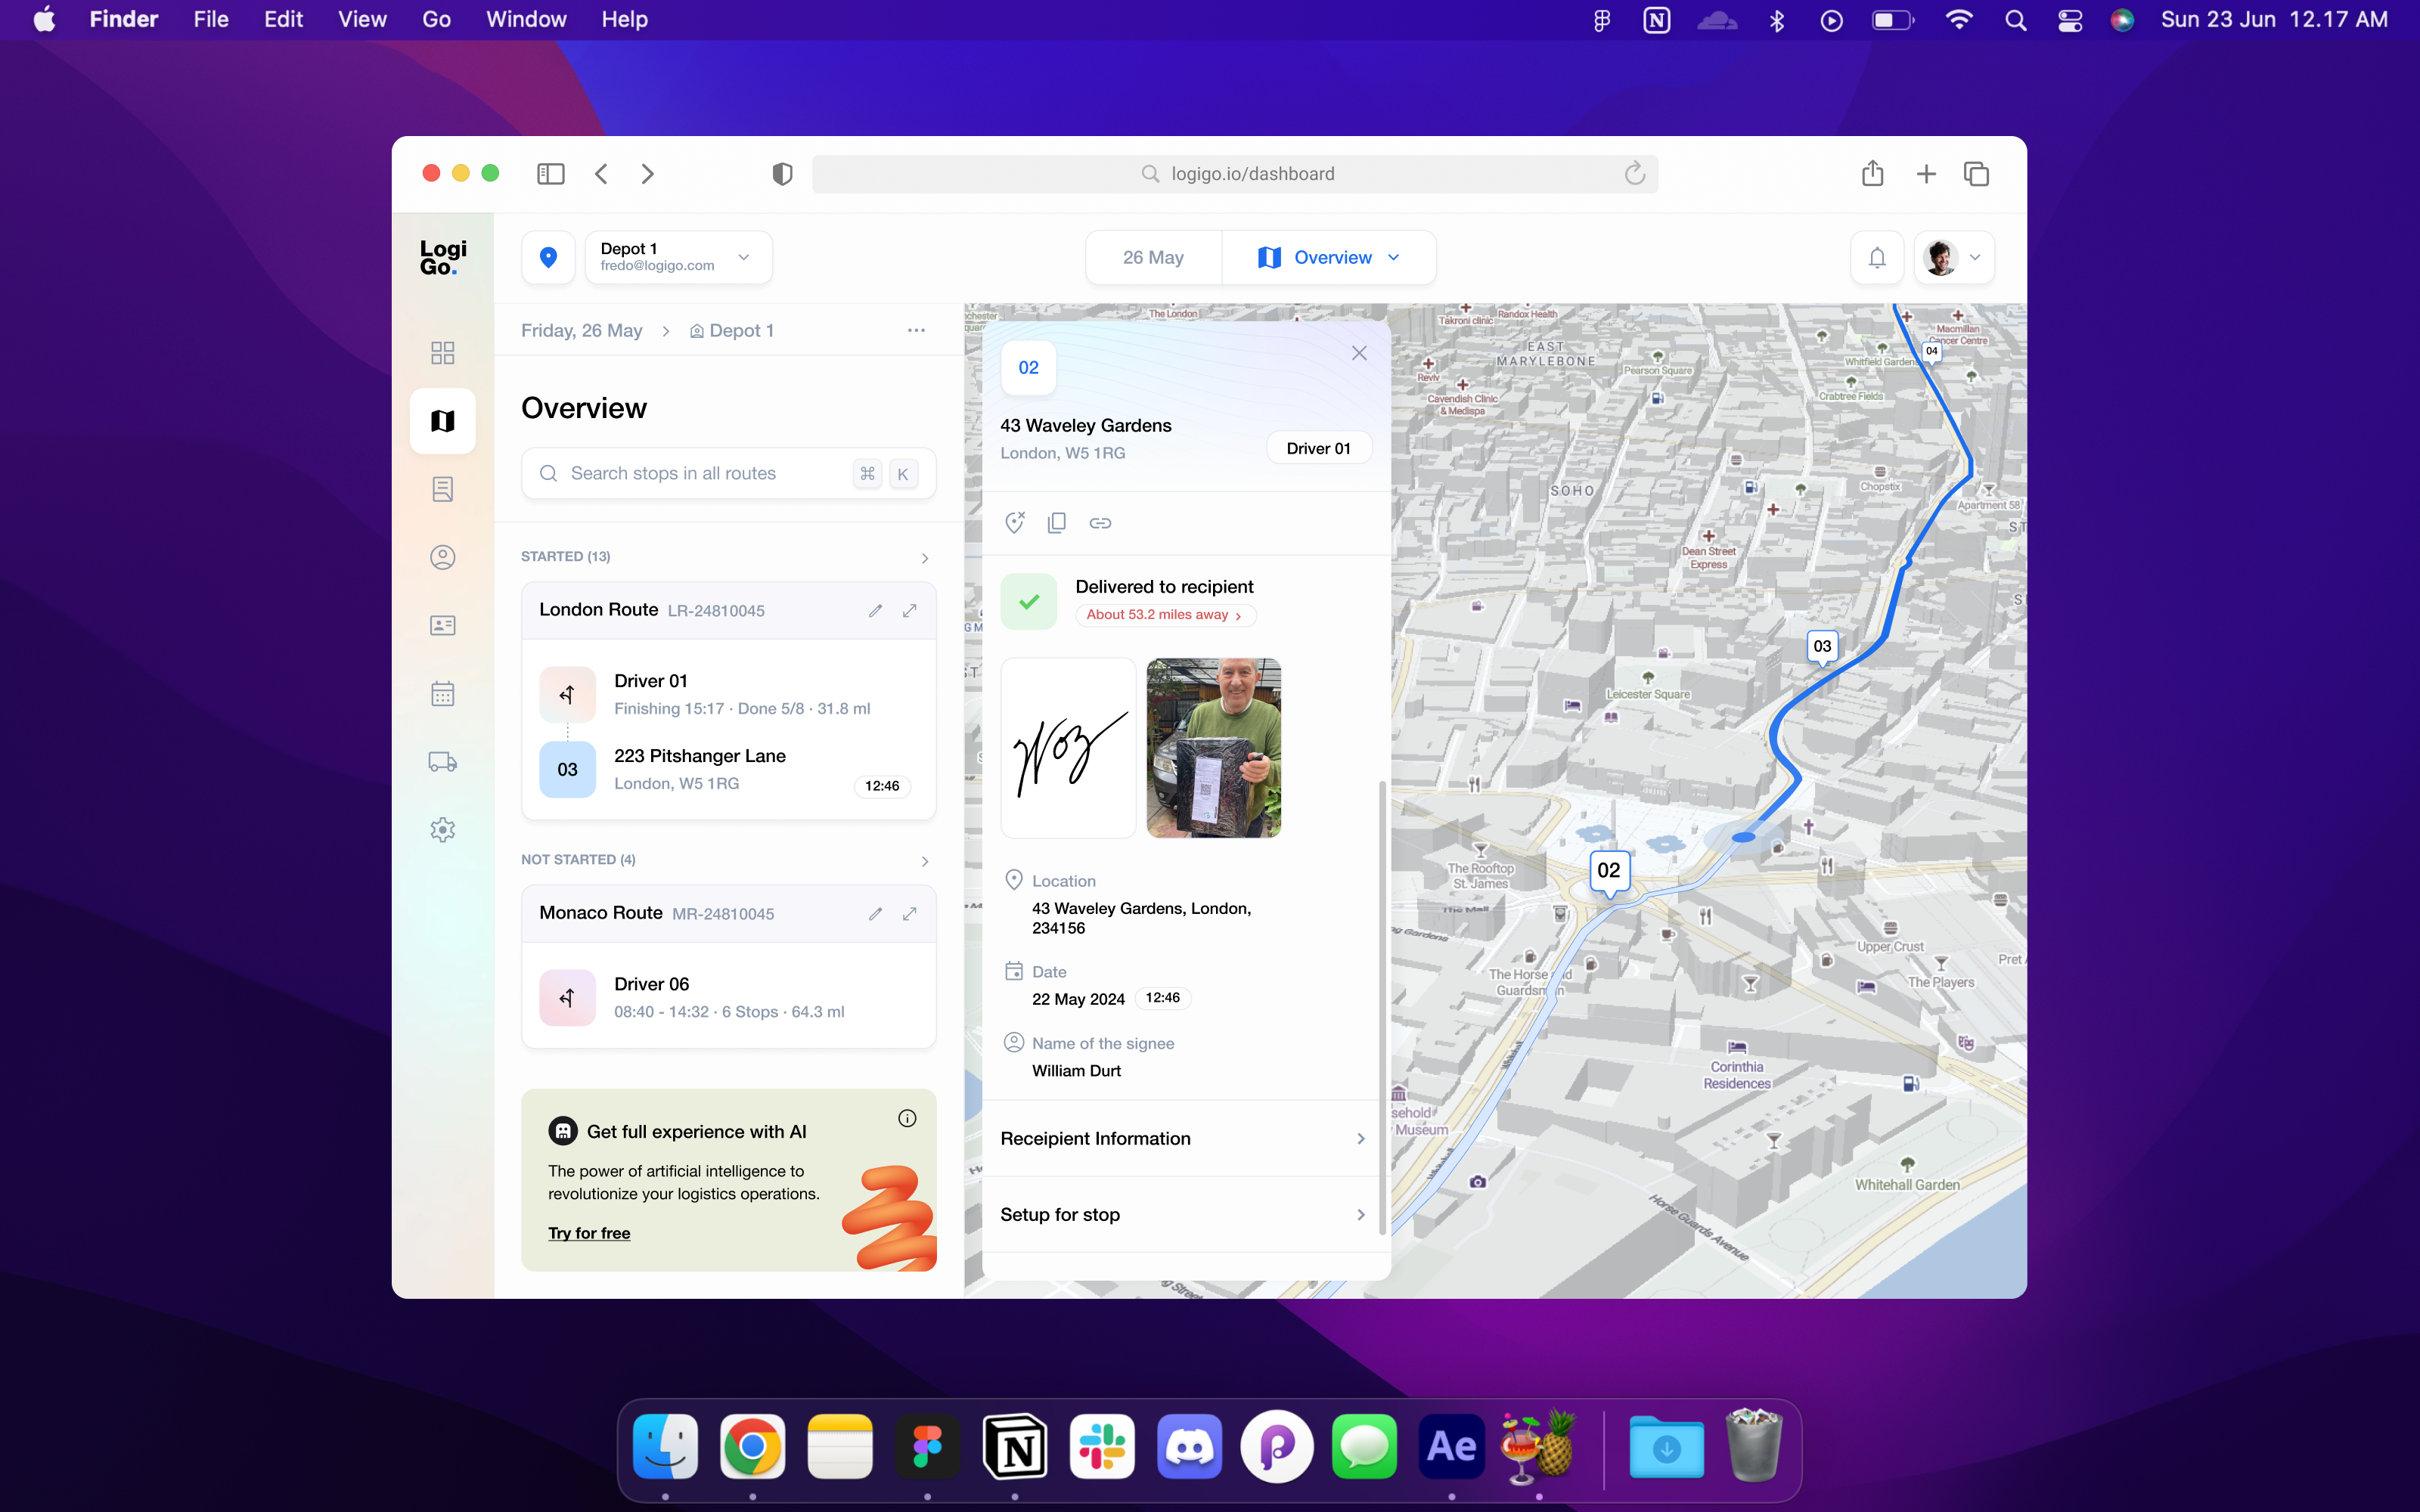Open the dashboard grid icon in sidebar

(442, 352)
